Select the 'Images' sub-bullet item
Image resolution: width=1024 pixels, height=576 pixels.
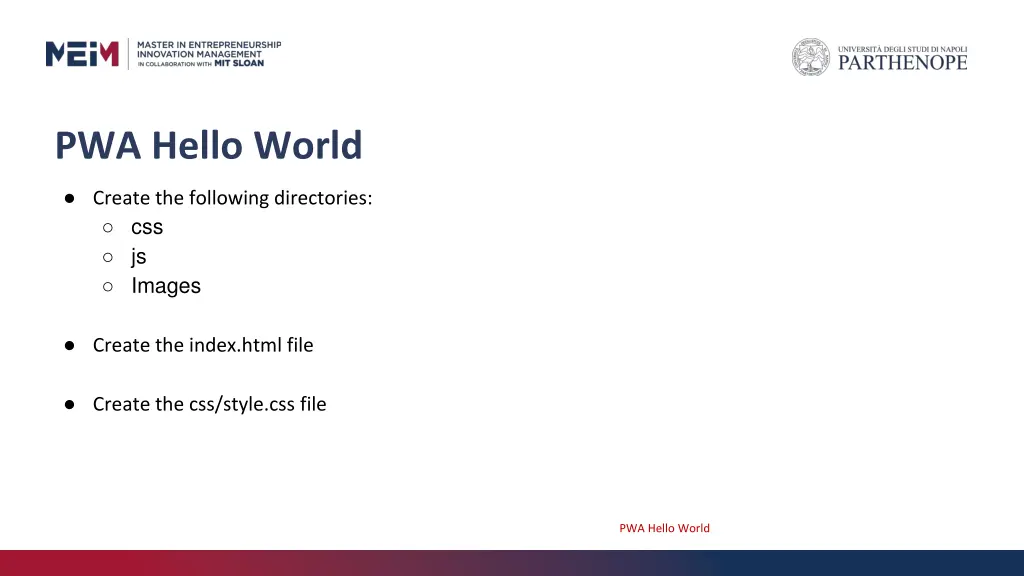point(166,286)
